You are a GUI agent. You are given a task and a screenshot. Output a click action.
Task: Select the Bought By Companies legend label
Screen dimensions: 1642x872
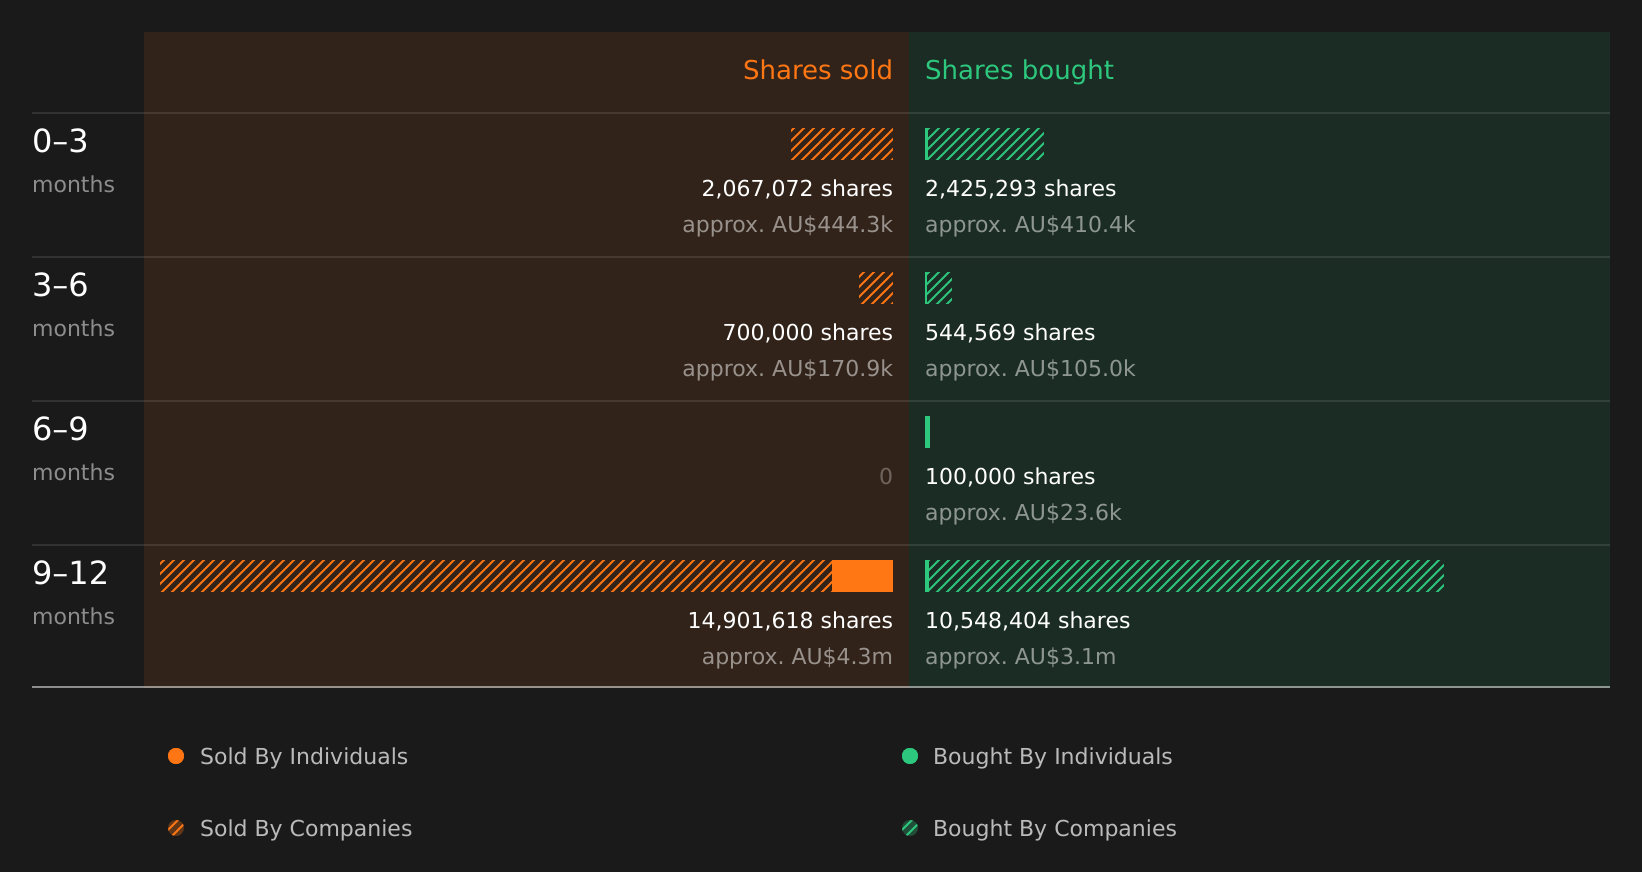(1055, 829)
